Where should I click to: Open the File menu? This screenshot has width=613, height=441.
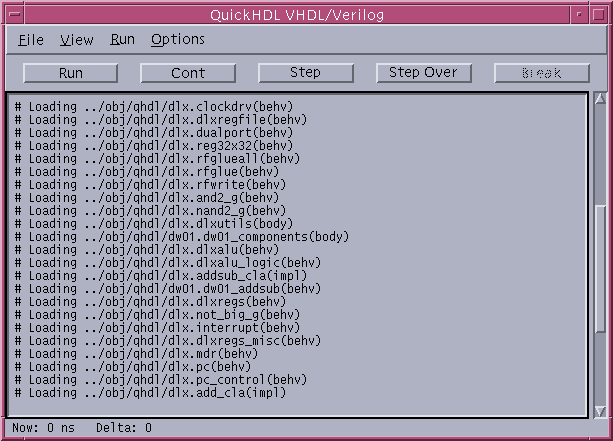pos(31,40)
